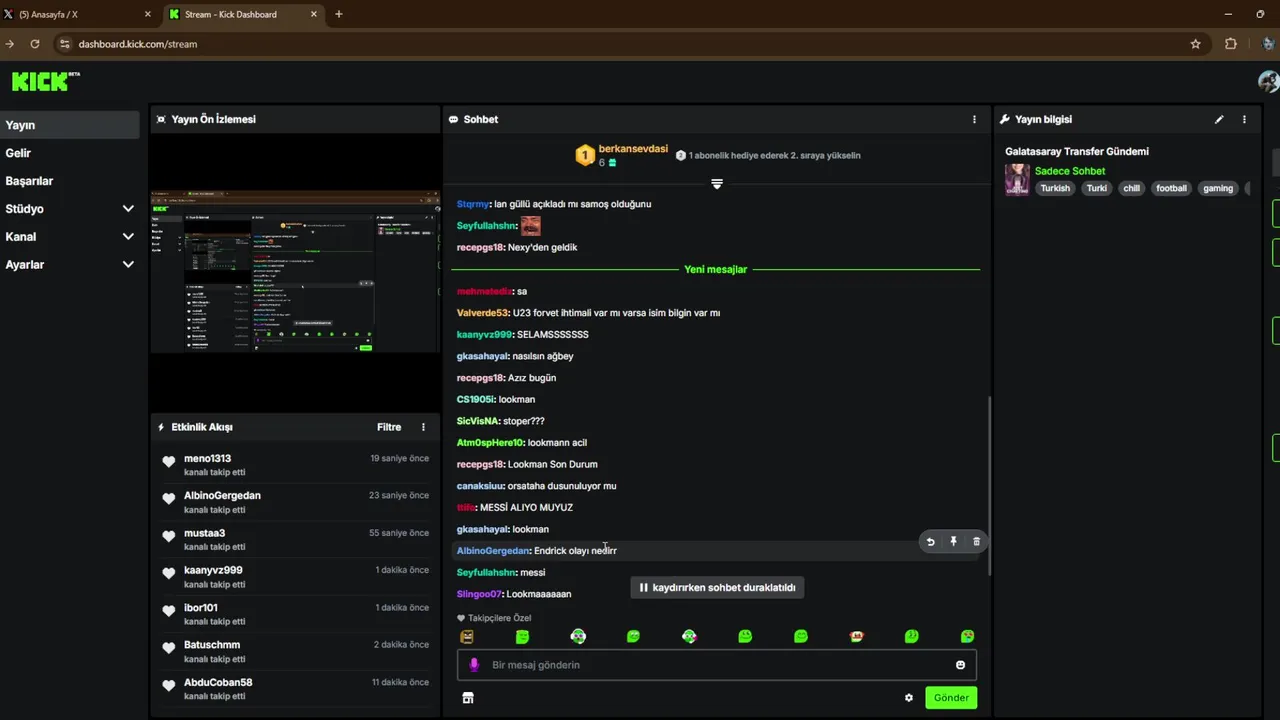Viewport: 1280px width, 720px height.
Task: Click username kaanyvz999 in chat
Action: click(484, 335)
